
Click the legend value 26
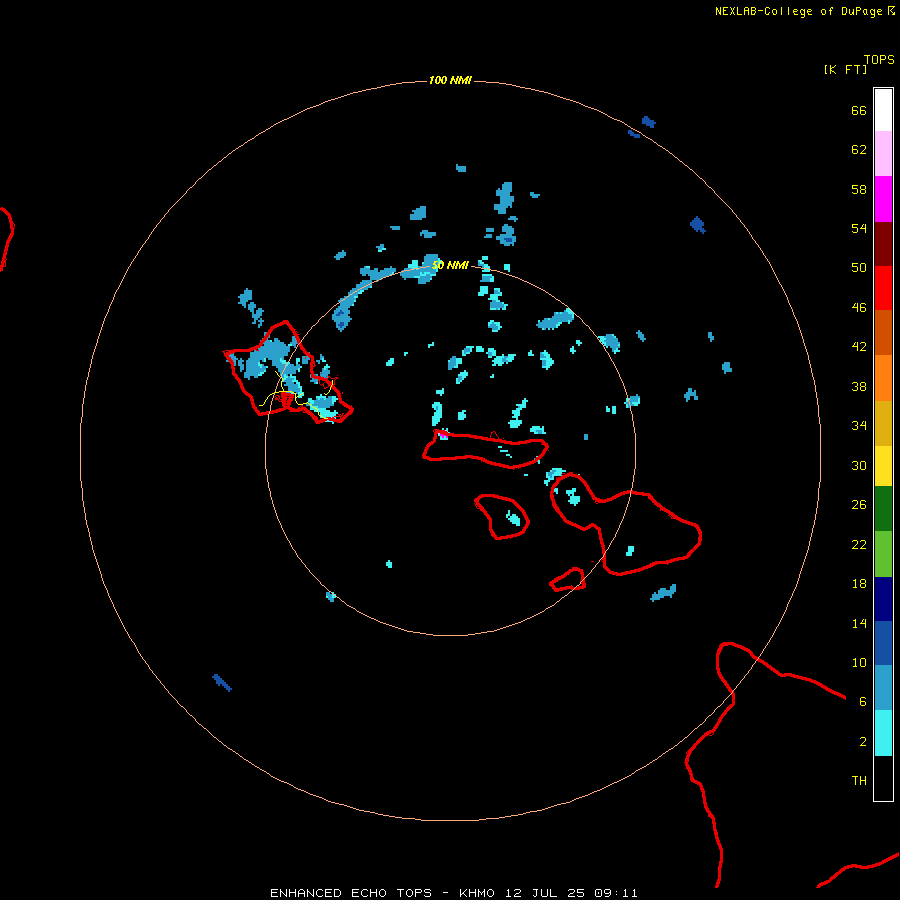pos(859,505)
